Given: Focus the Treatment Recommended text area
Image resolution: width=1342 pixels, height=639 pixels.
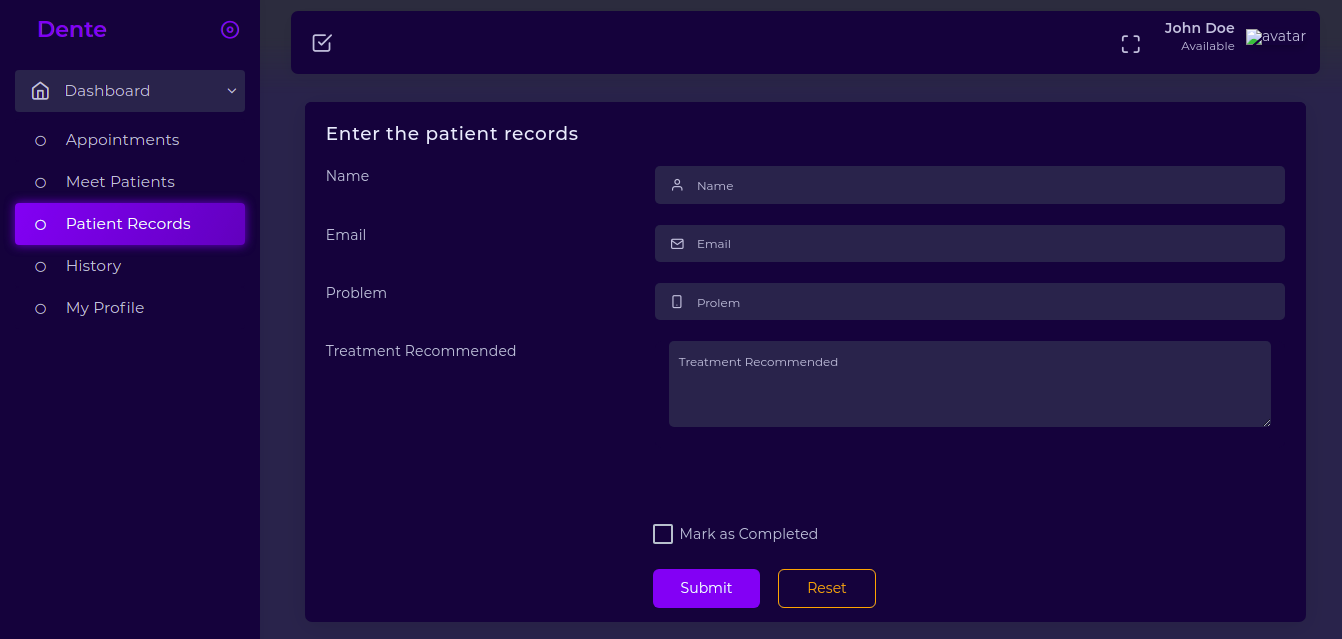Looking at the screenshot, I should click(x=970, y=384).
